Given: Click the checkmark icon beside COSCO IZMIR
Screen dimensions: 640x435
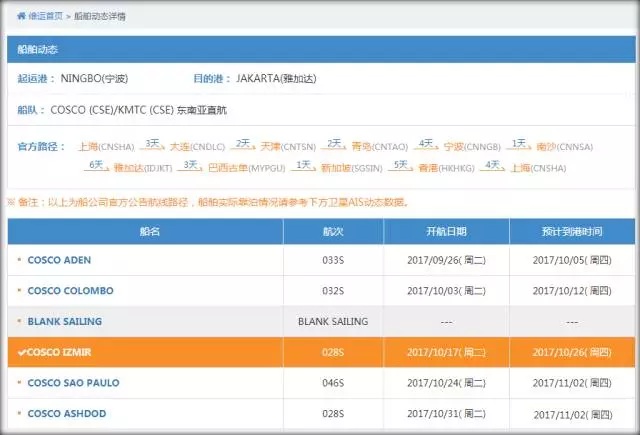Looking at the screenshot, I should pos(22,352).
